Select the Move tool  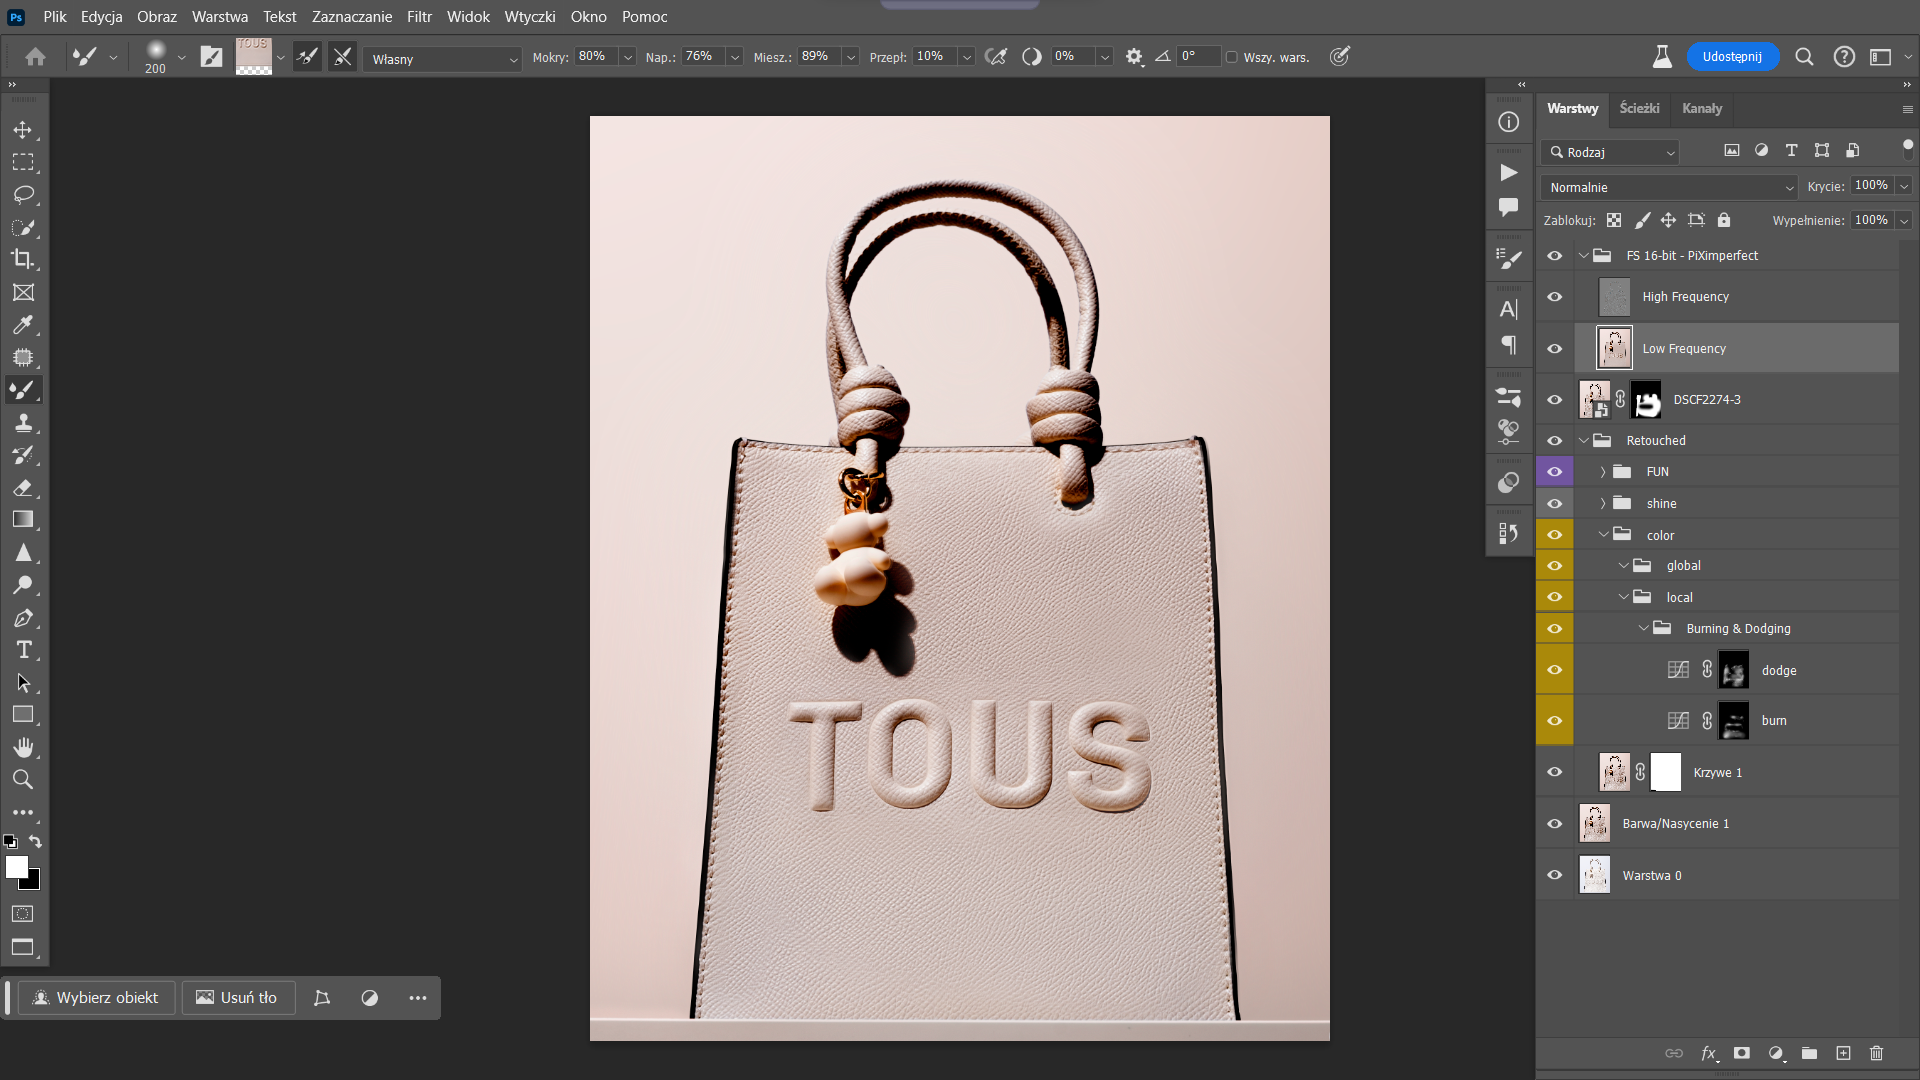23,130
